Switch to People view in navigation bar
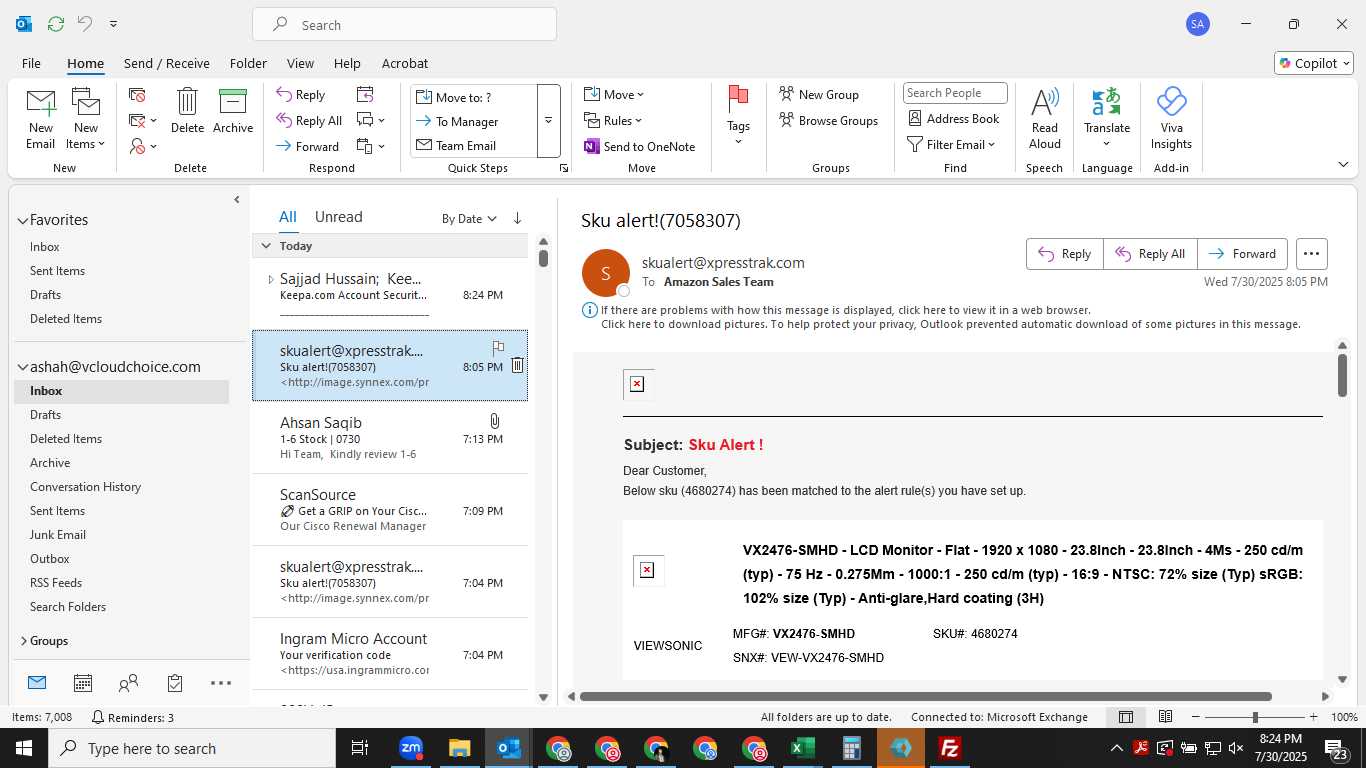 (128, 683)
